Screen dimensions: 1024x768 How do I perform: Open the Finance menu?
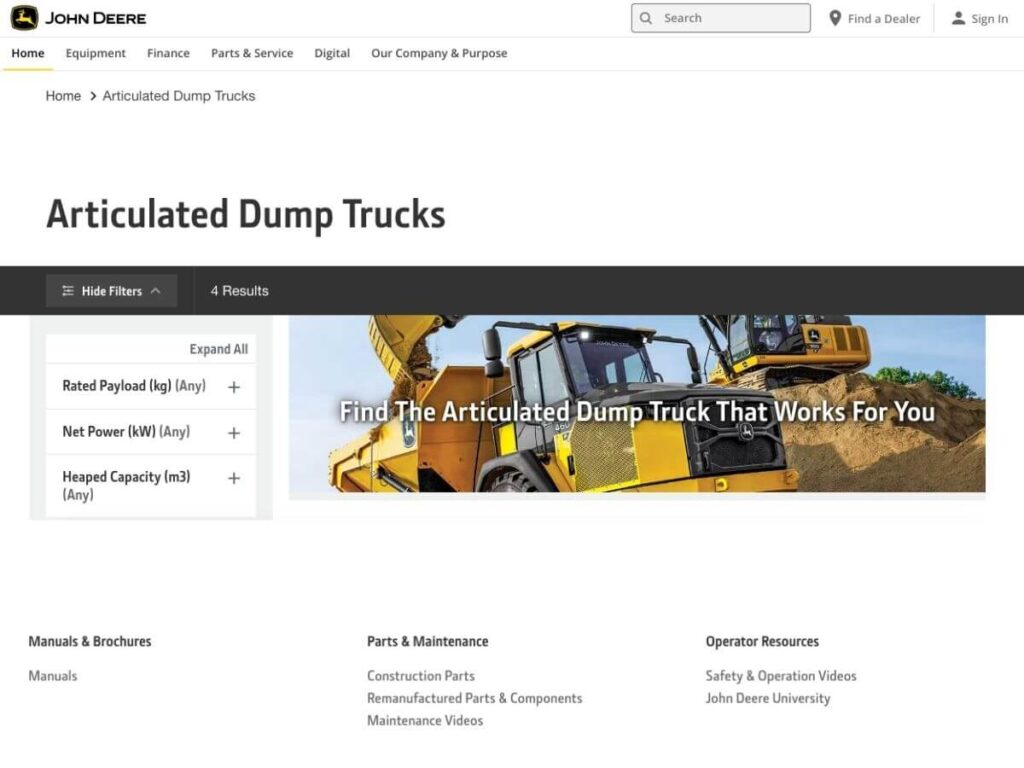click(168, 54)
